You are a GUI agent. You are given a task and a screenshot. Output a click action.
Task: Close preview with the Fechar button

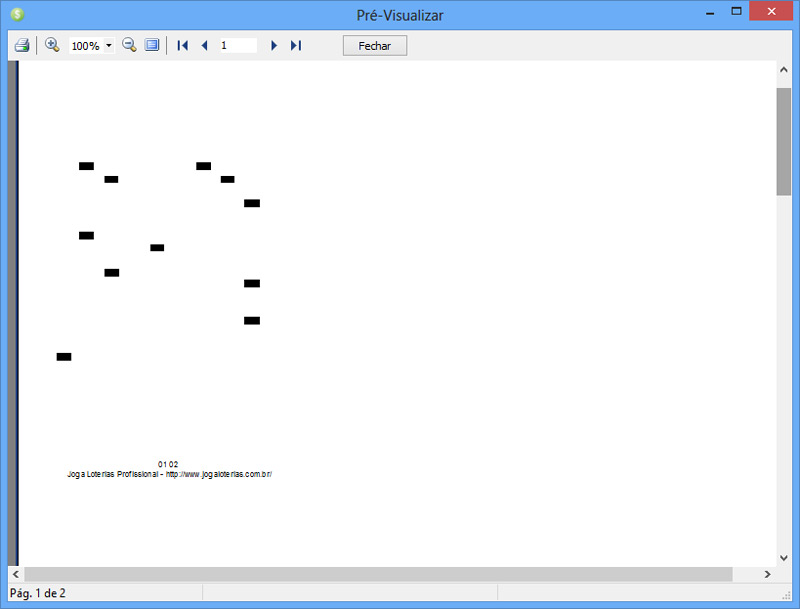pyautogui.click(x=375, y=45)
